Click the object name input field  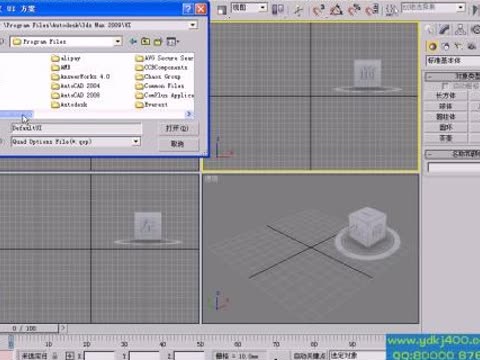[454, 167]
